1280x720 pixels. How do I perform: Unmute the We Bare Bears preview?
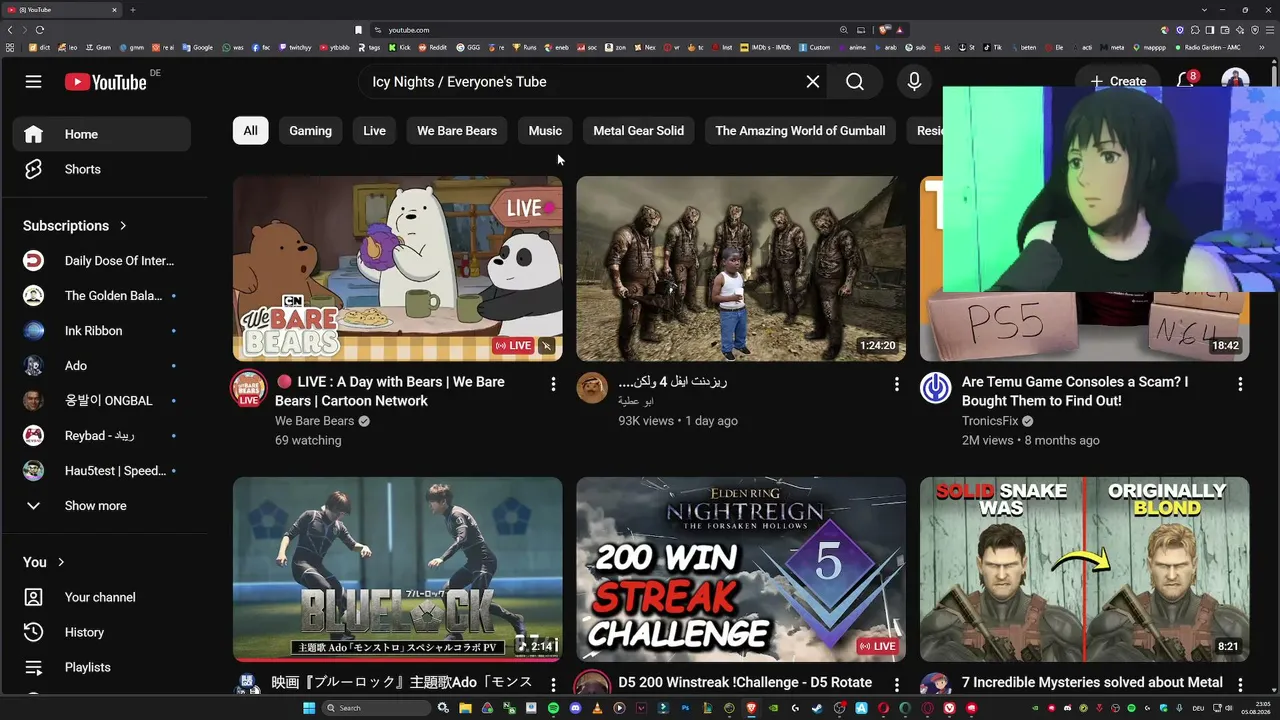pos(546,346)
